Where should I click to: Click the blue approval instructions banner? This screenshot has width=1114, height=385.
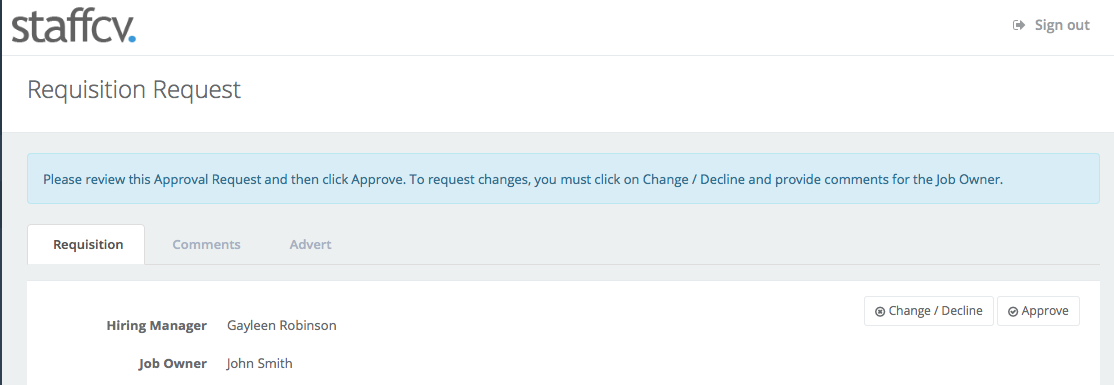click(x=563, y=179)
